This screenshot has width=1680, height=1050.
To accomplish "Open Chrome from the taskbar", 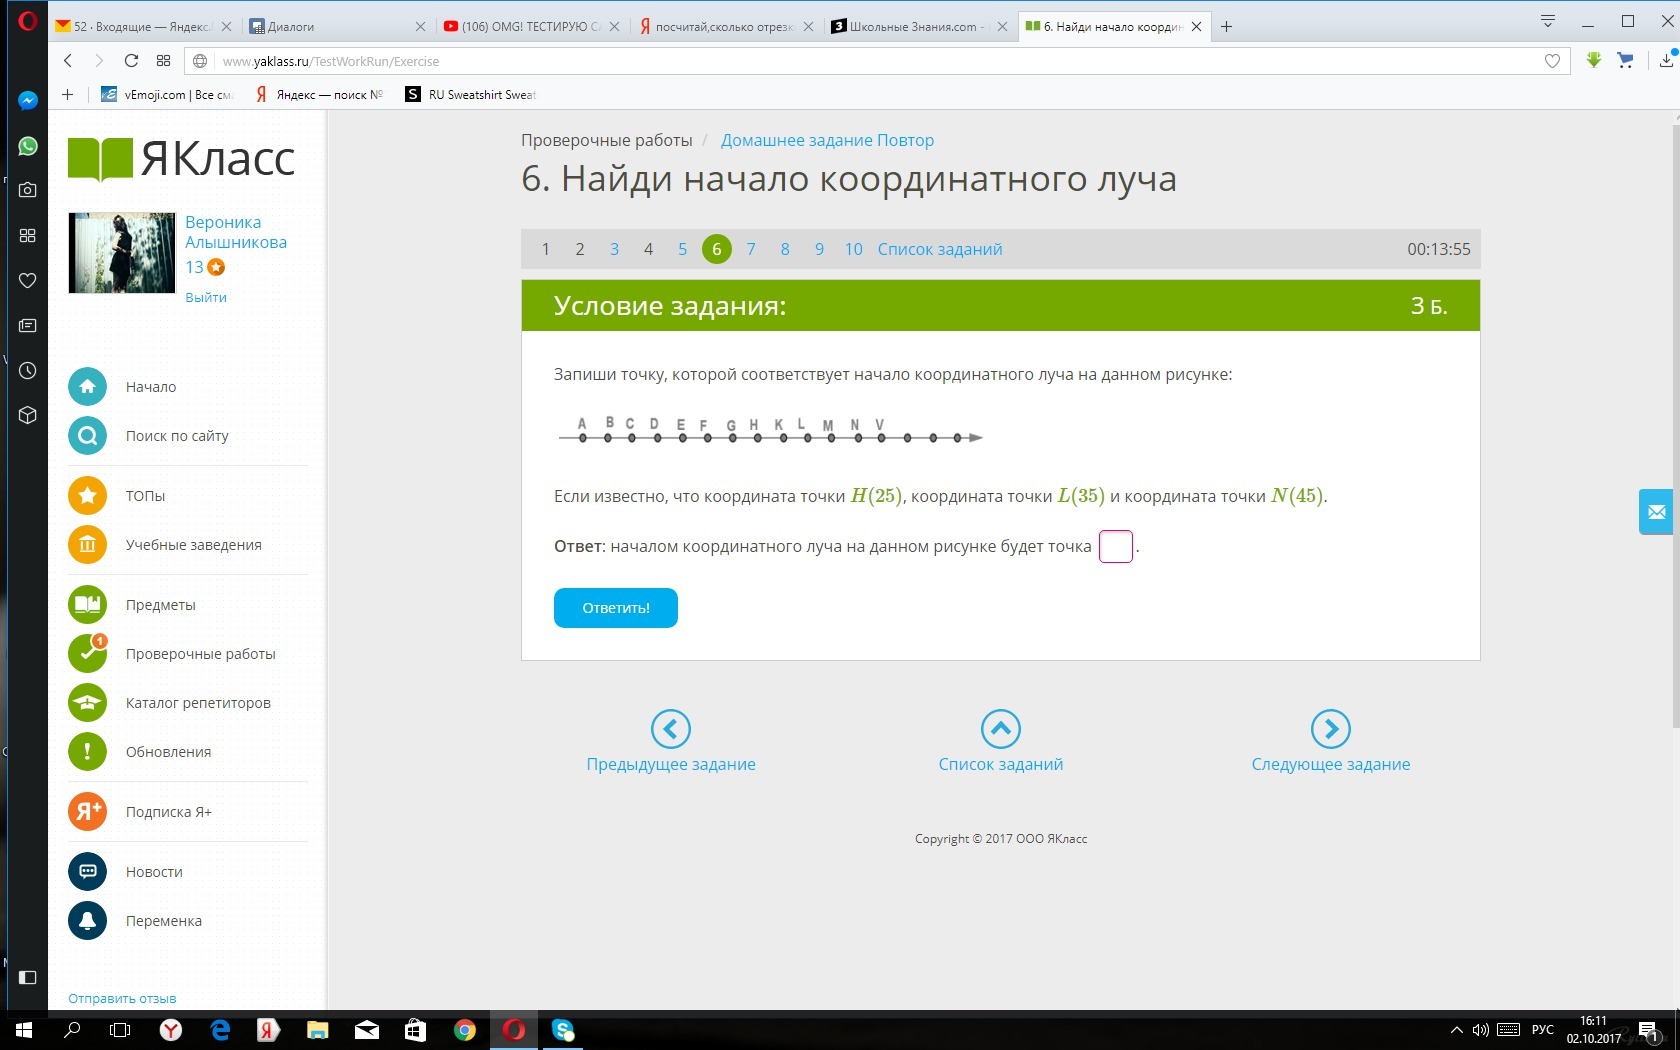I will click(x=465, y=1030).
